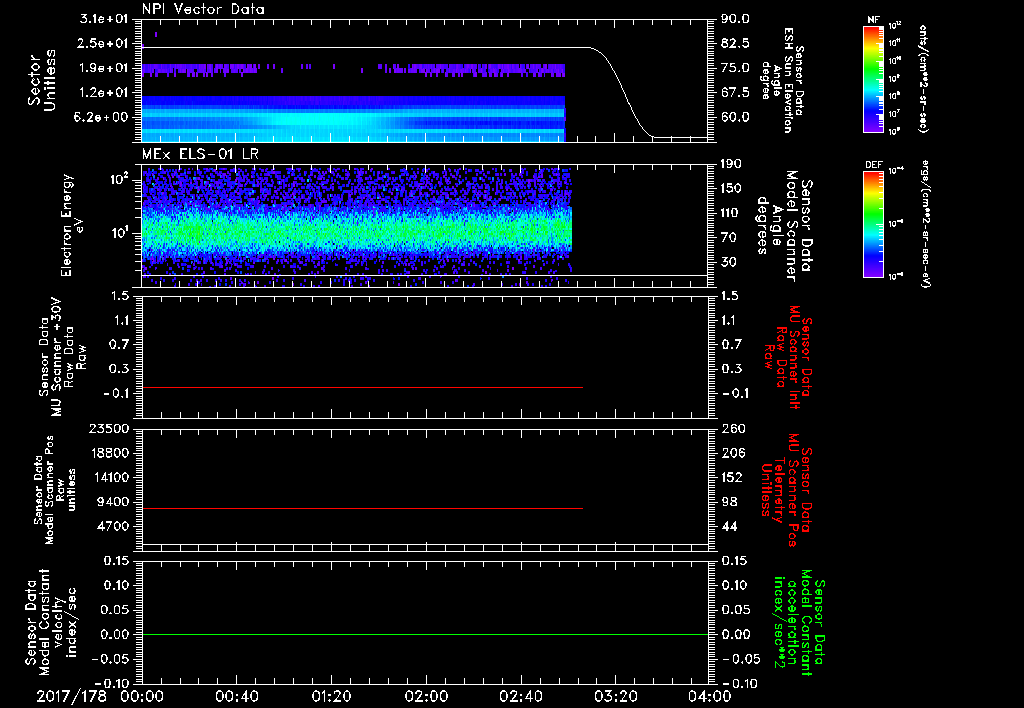Click the "Sector Unitless" axis title

click(42, 80)
